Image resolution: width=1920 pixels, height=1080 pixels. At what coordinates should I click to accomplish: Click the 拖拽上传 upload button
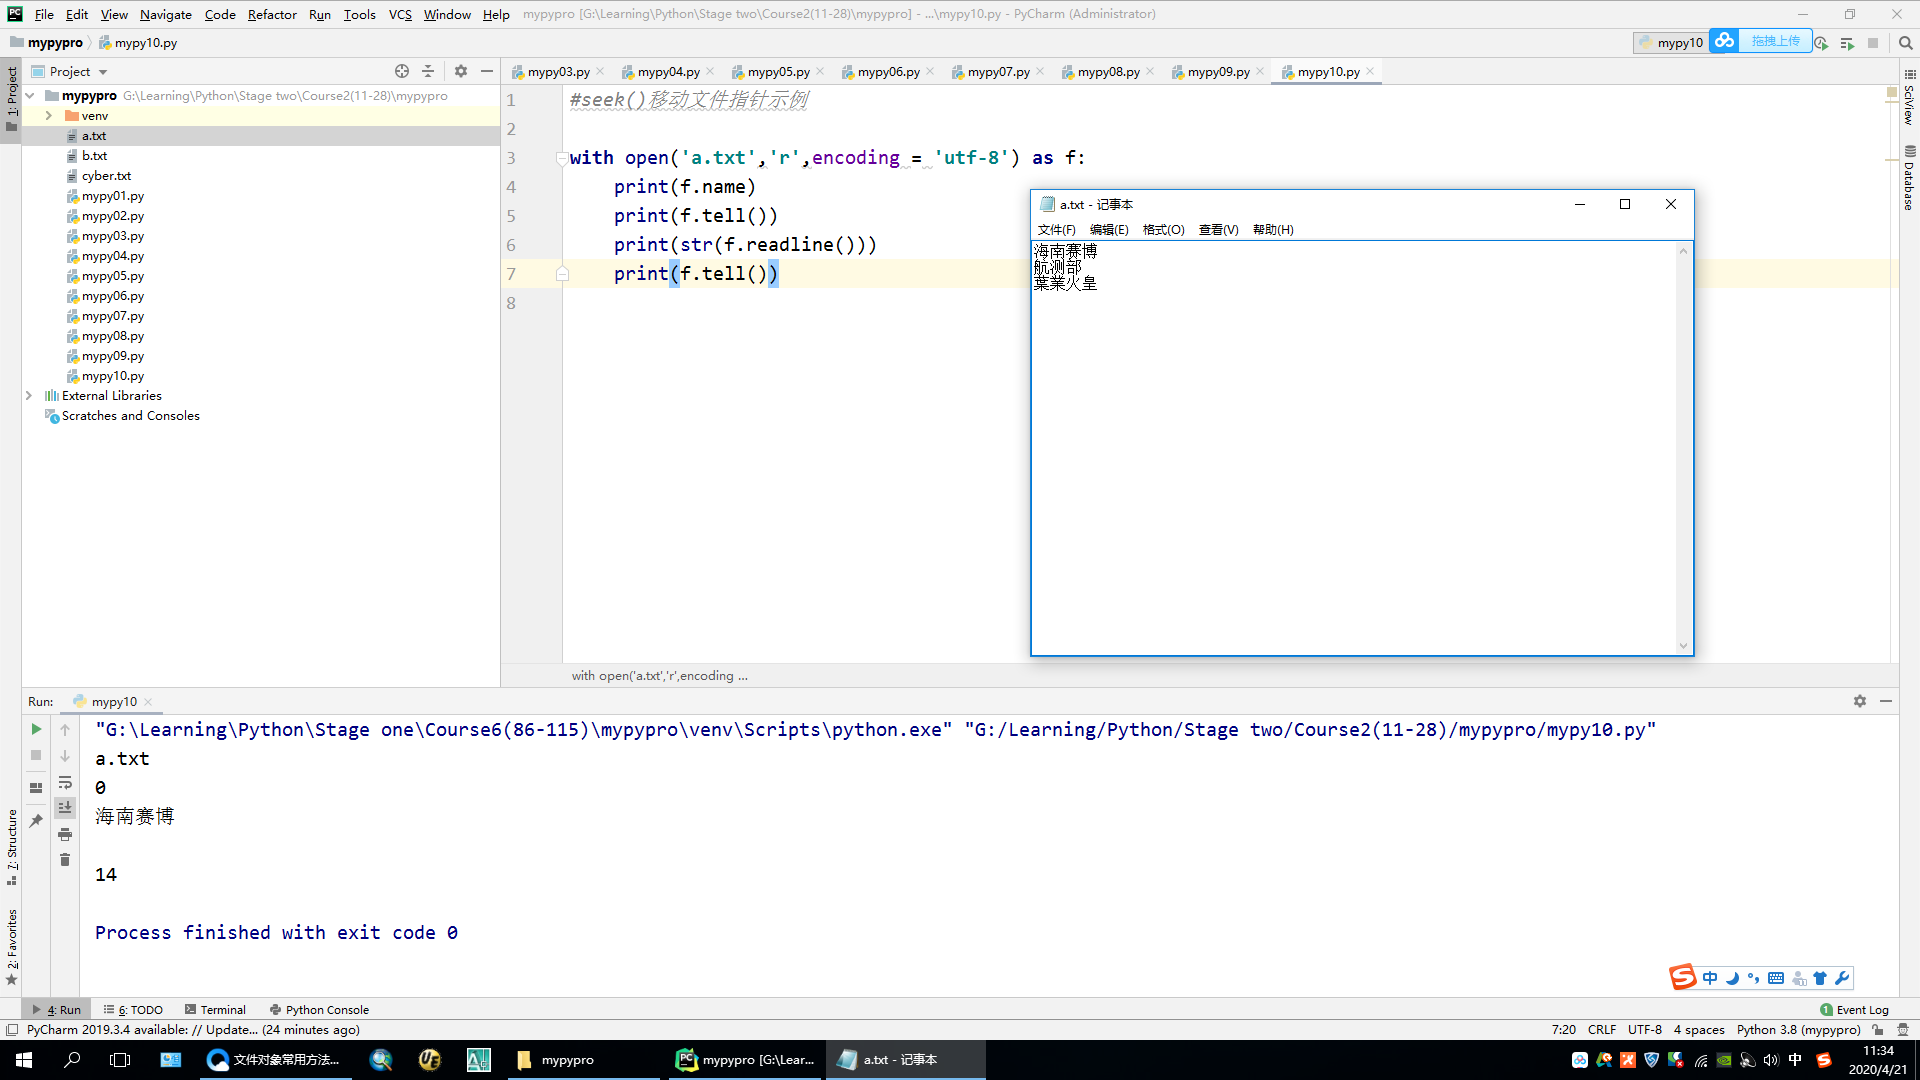(x=1775, y=41)
